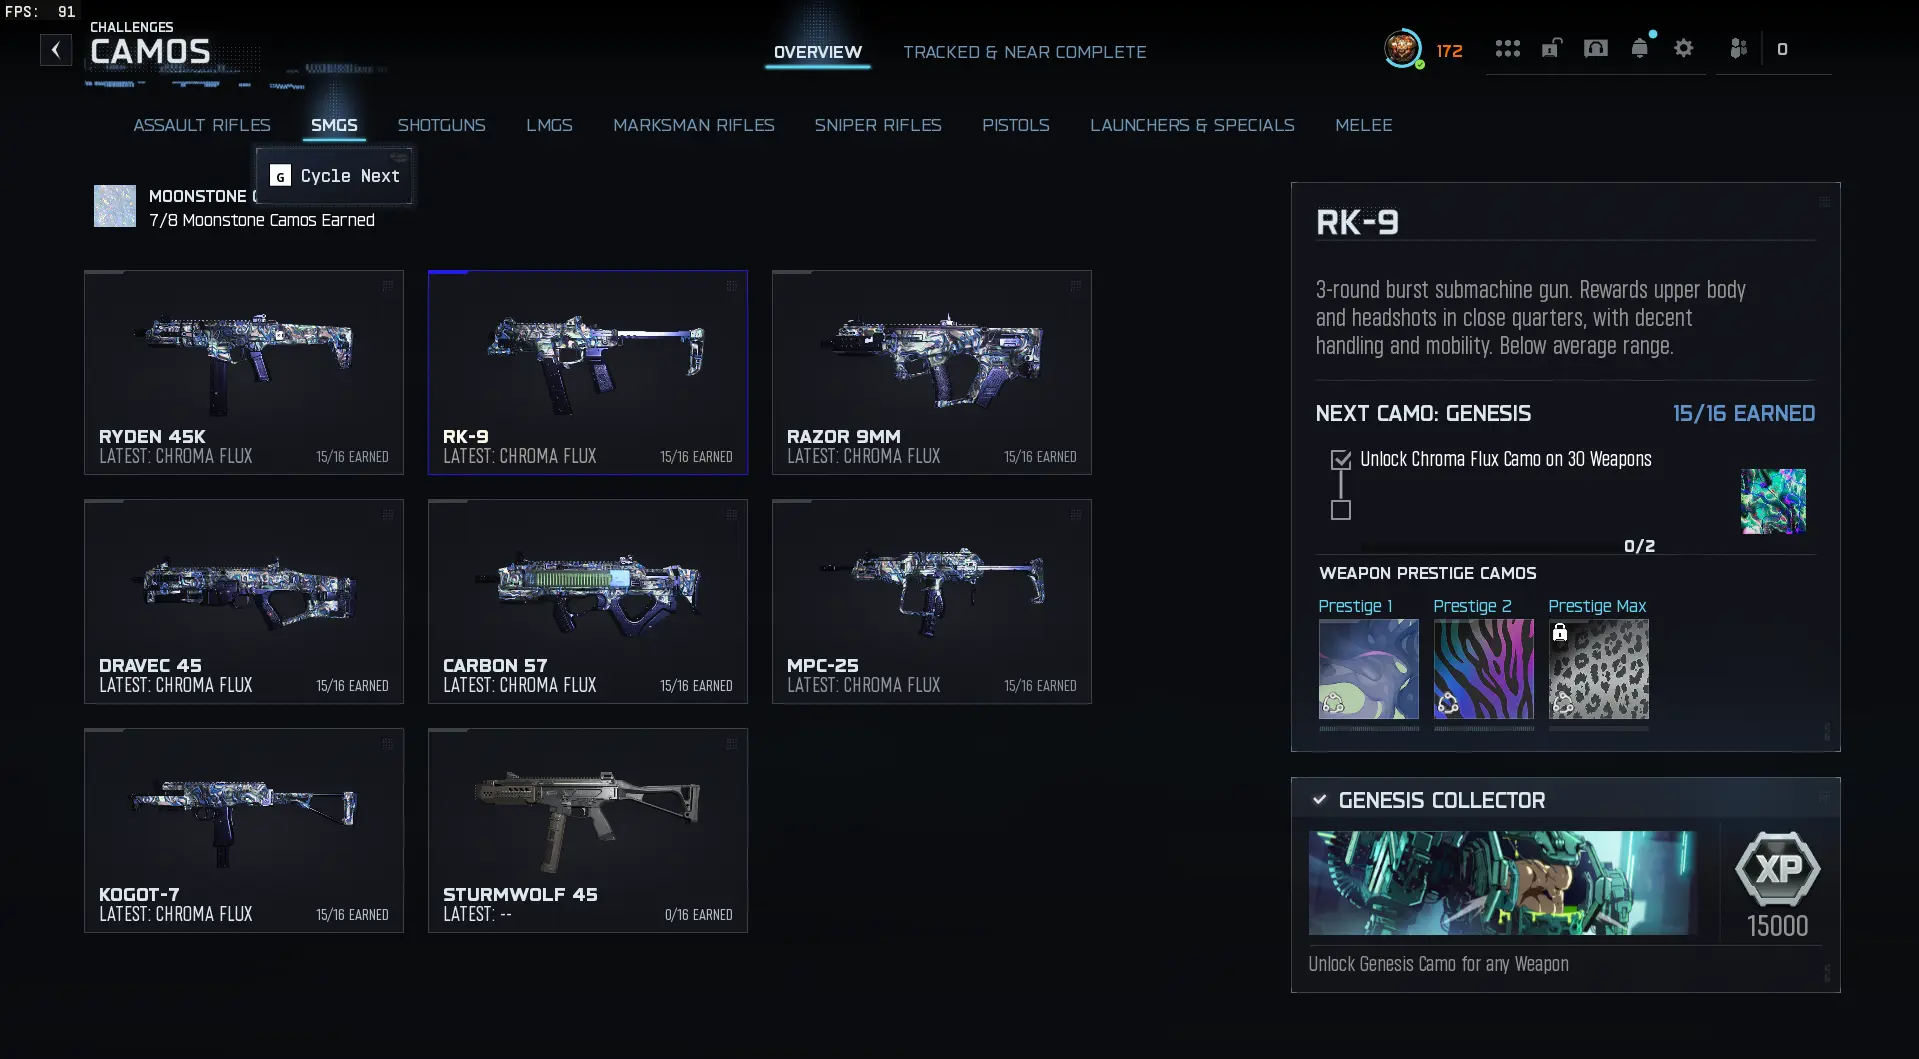Toggle the Genesis Collector checkmark
The width and height of the screenshot is (1919, 1059).
[1319, 800]
